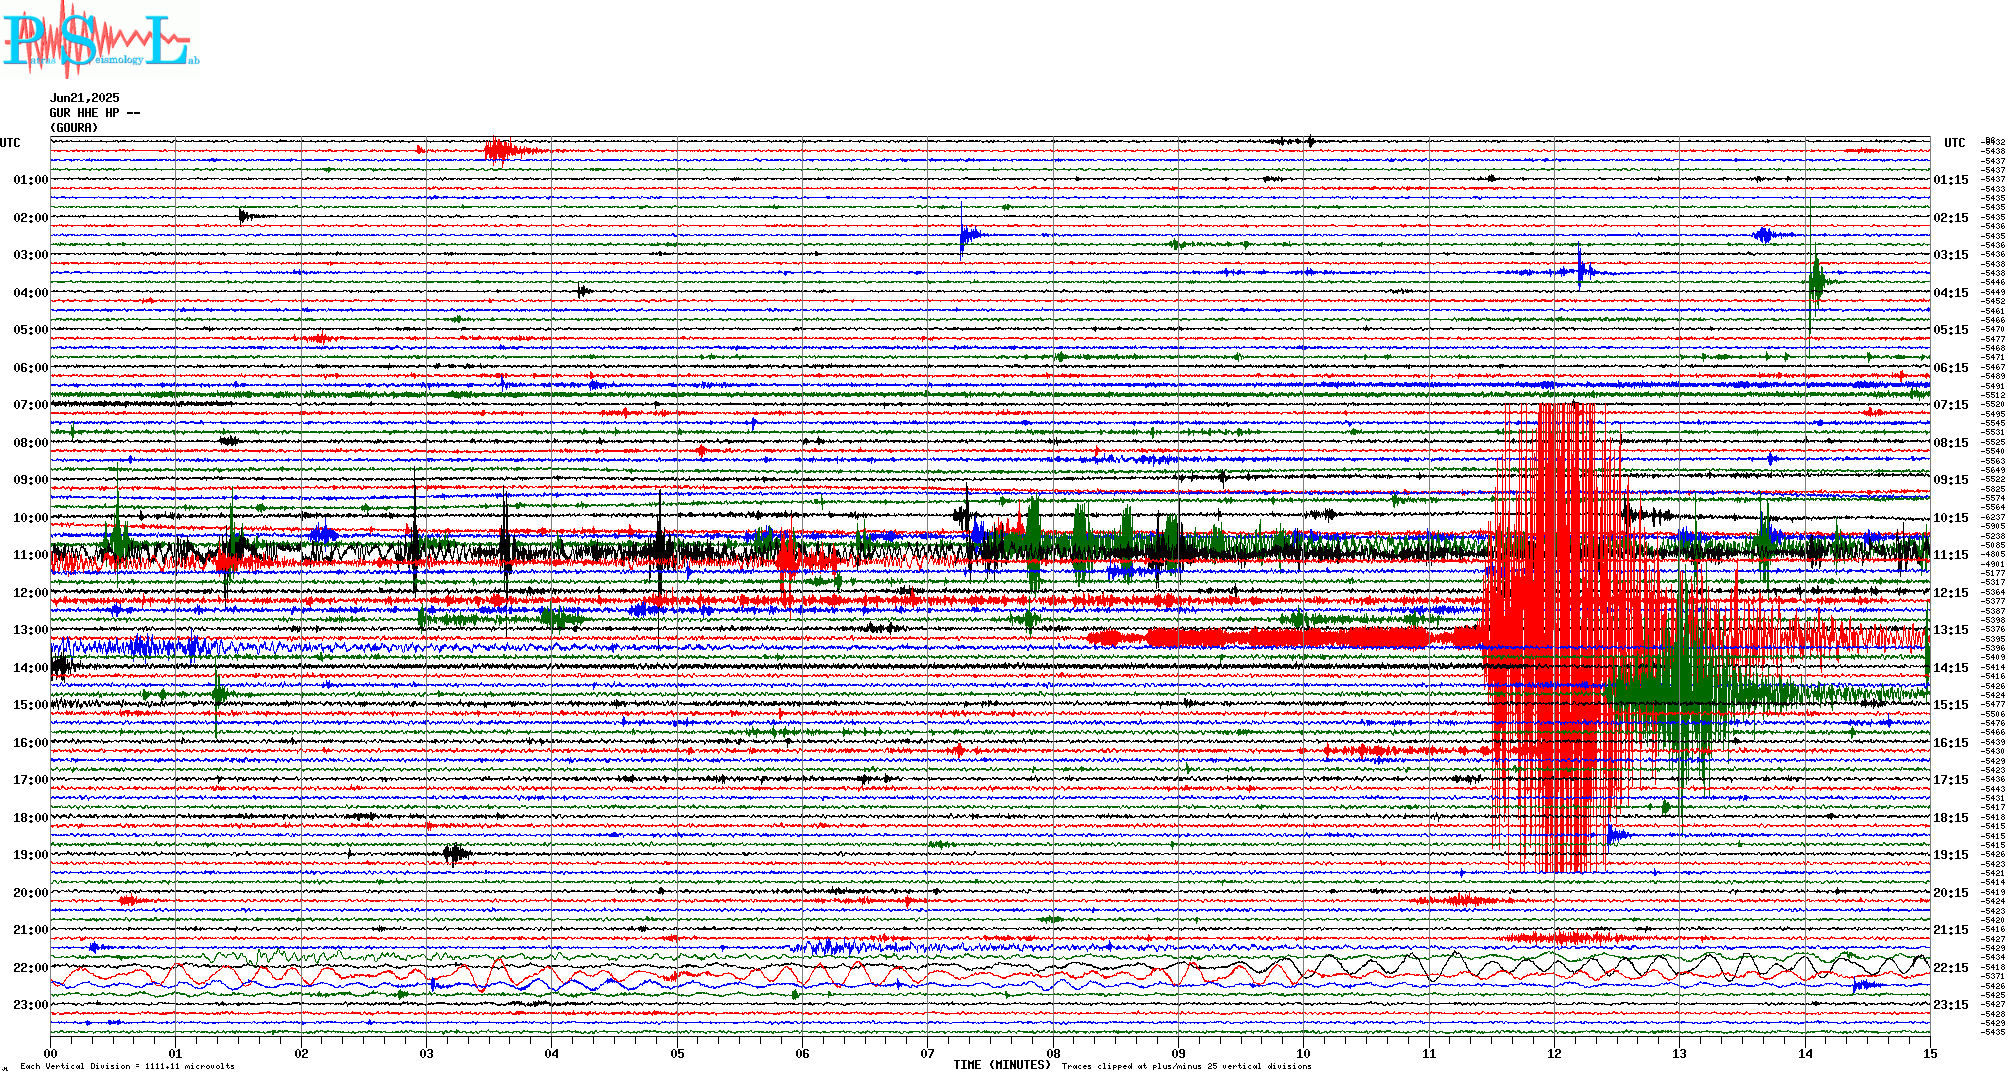Click the 18:00 hour label
Image resolution: width=2010 pixels, height=1080 pixels.
pyautogui.click(x=31, y=818)
